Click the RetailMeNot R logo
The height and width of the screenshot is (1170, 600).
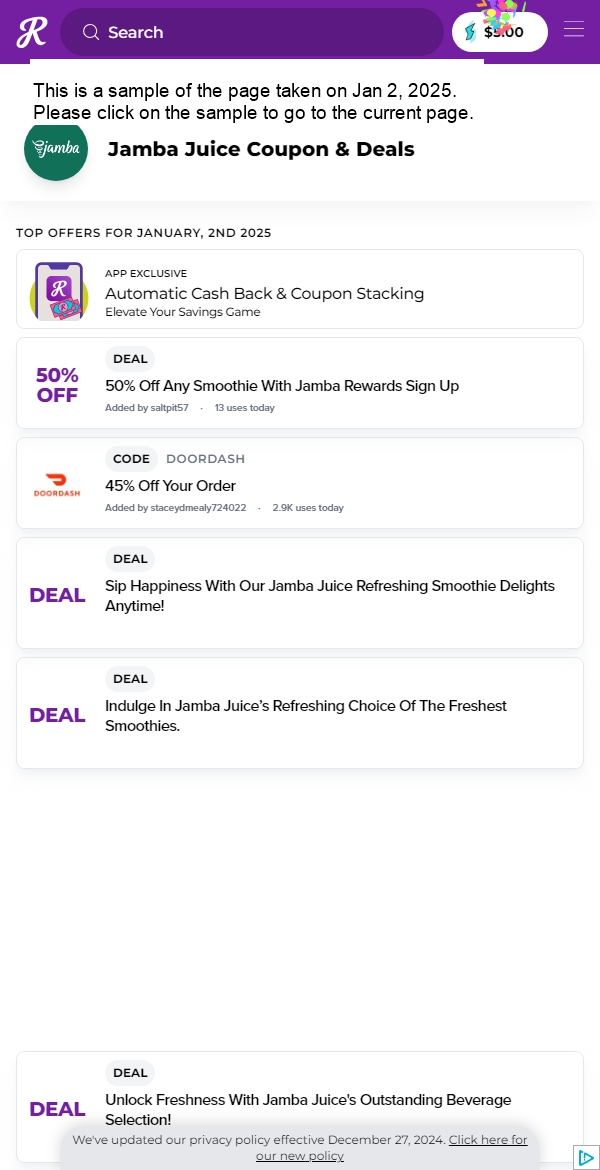tap(31, 32)
